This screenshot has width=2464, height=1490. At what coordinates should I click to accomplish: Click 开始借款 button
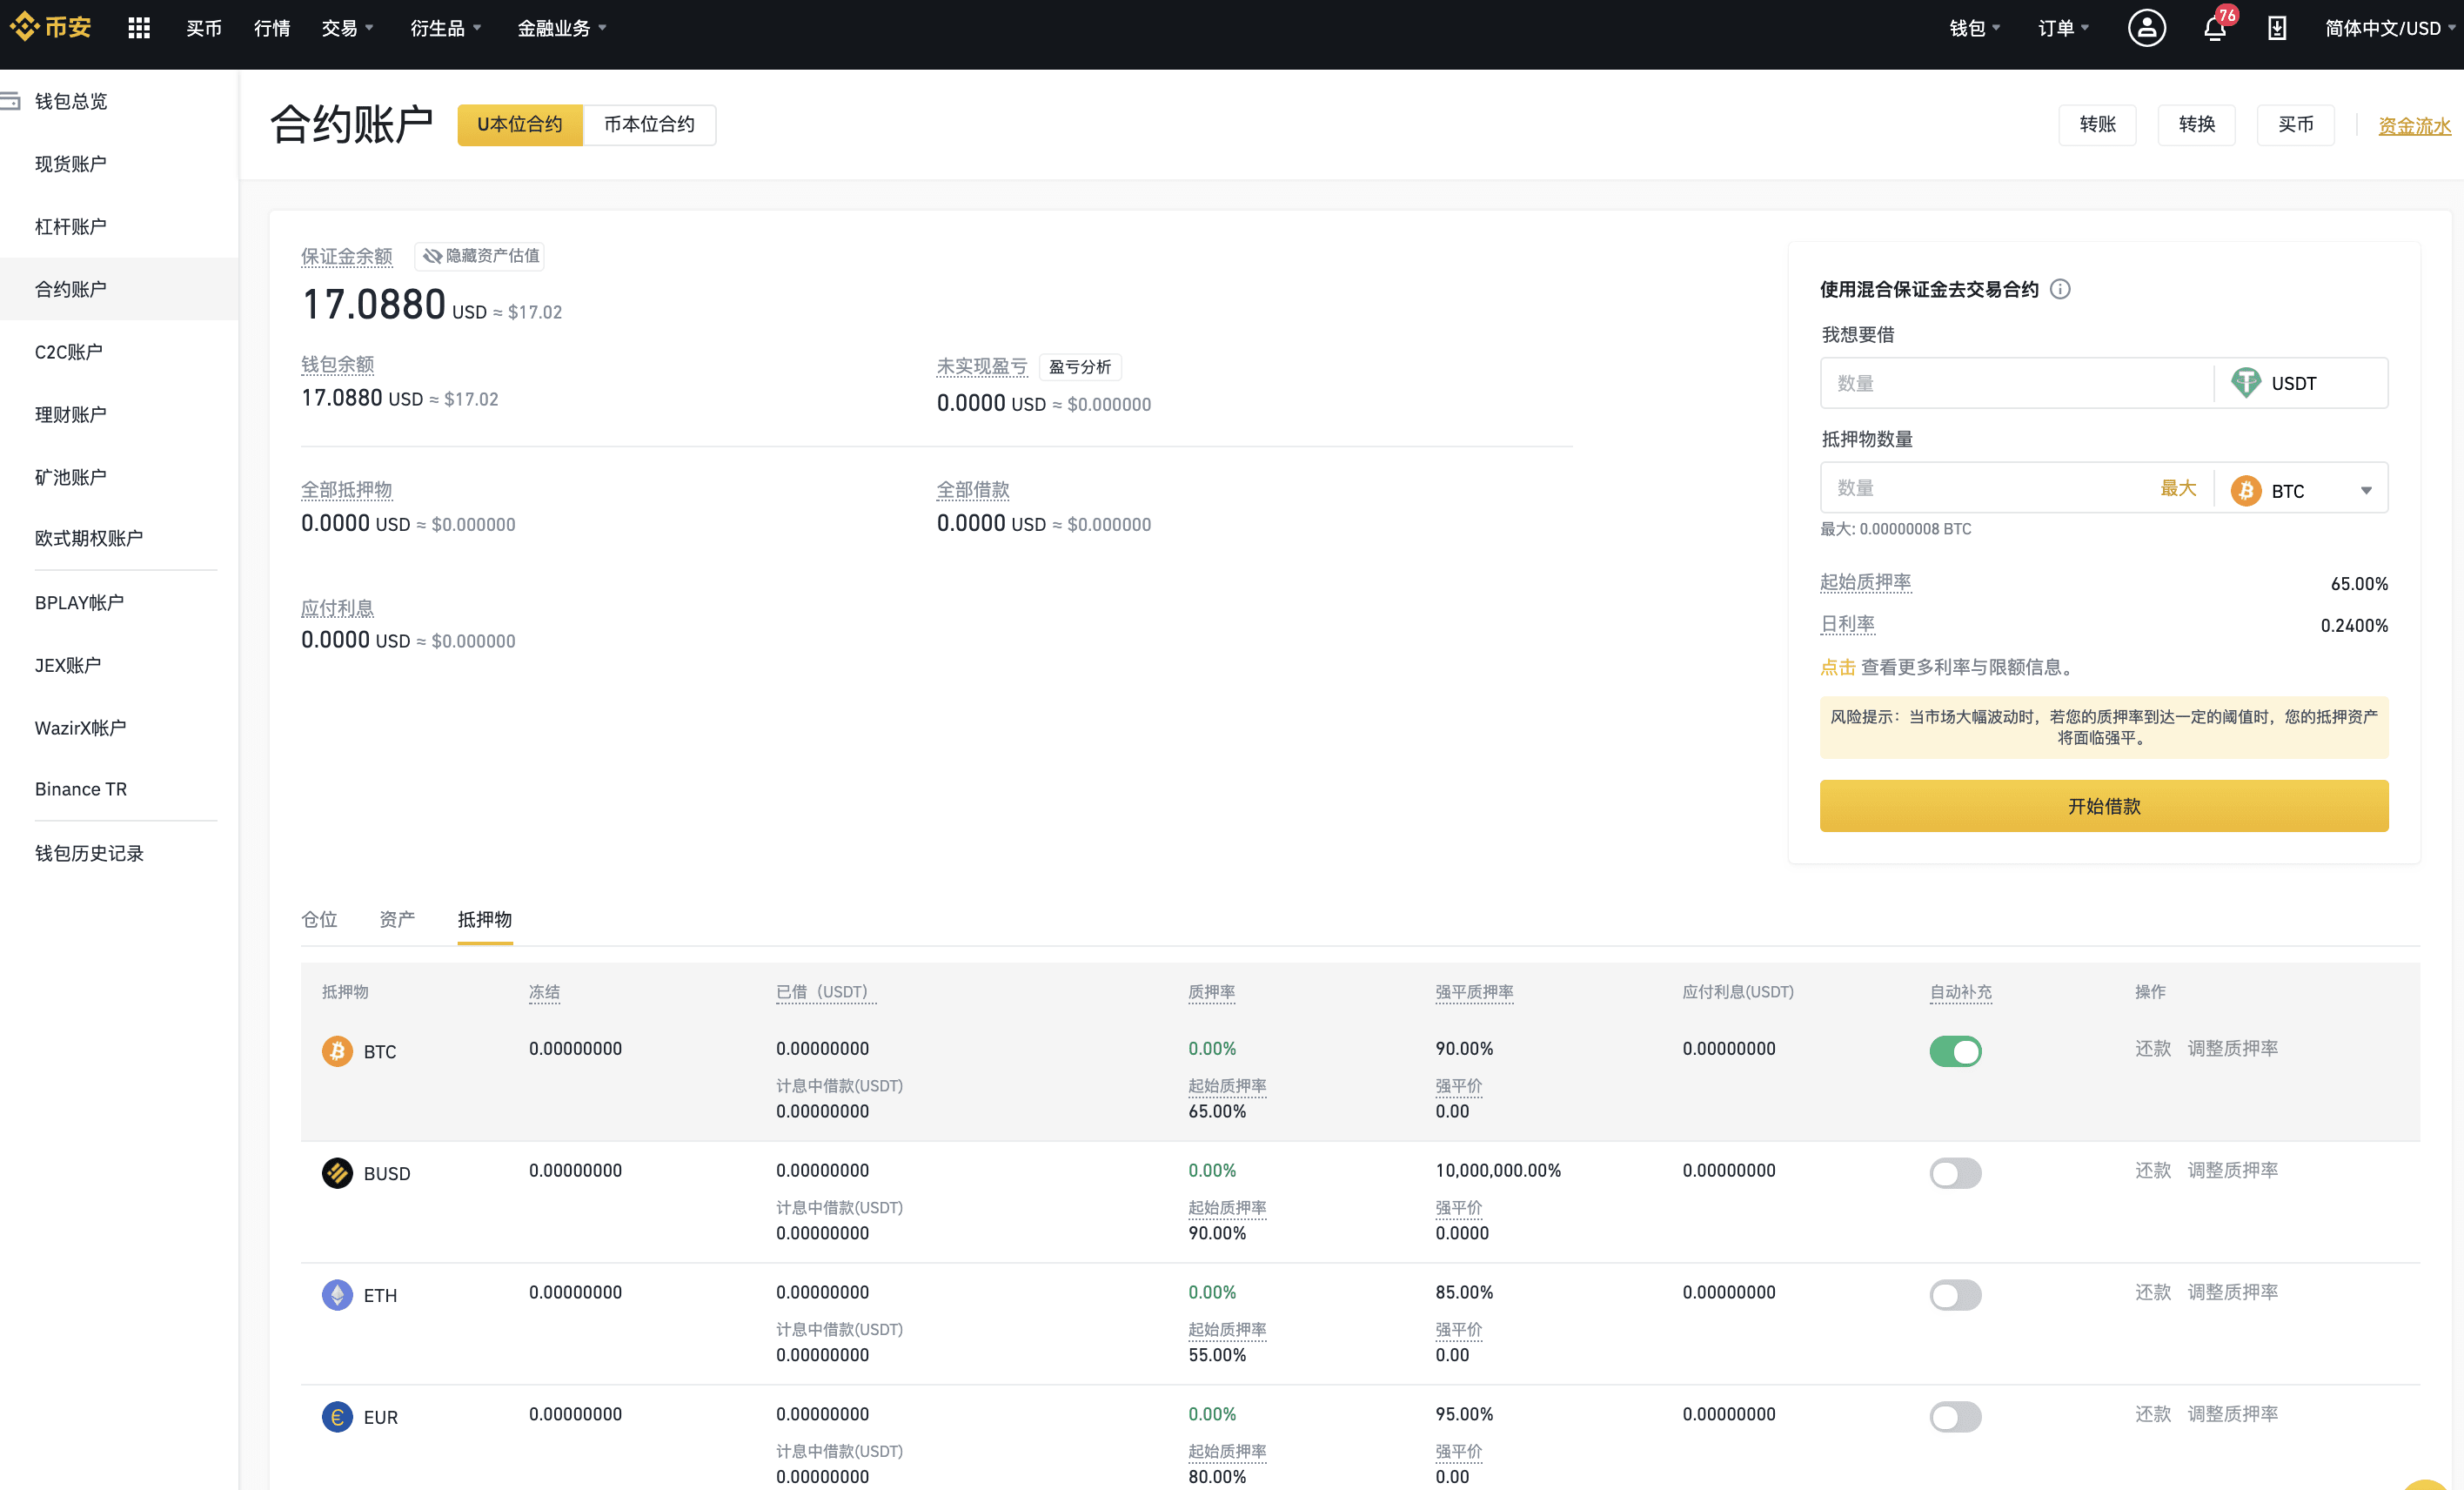[2104, 806]
